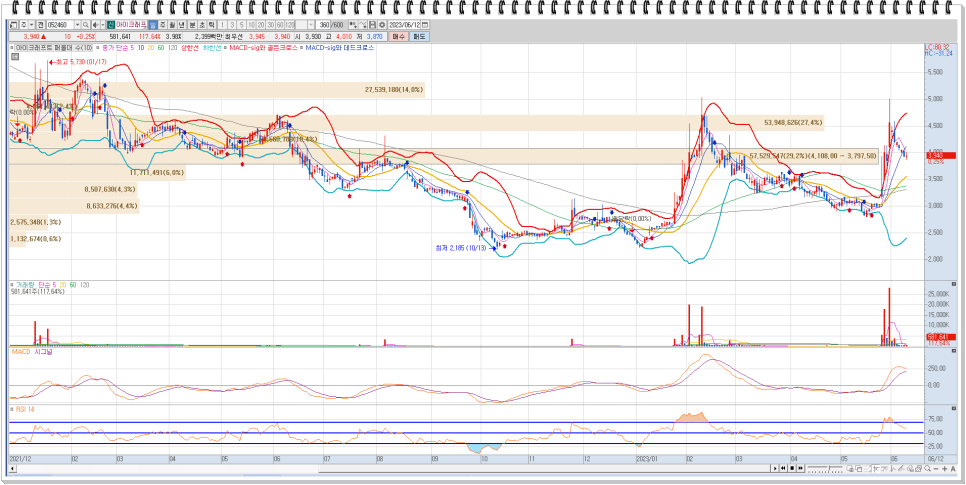Click the 상한선 upper band legend label
Screen dimensions: 966x485
pyautogui.click(x=190, y=47)
